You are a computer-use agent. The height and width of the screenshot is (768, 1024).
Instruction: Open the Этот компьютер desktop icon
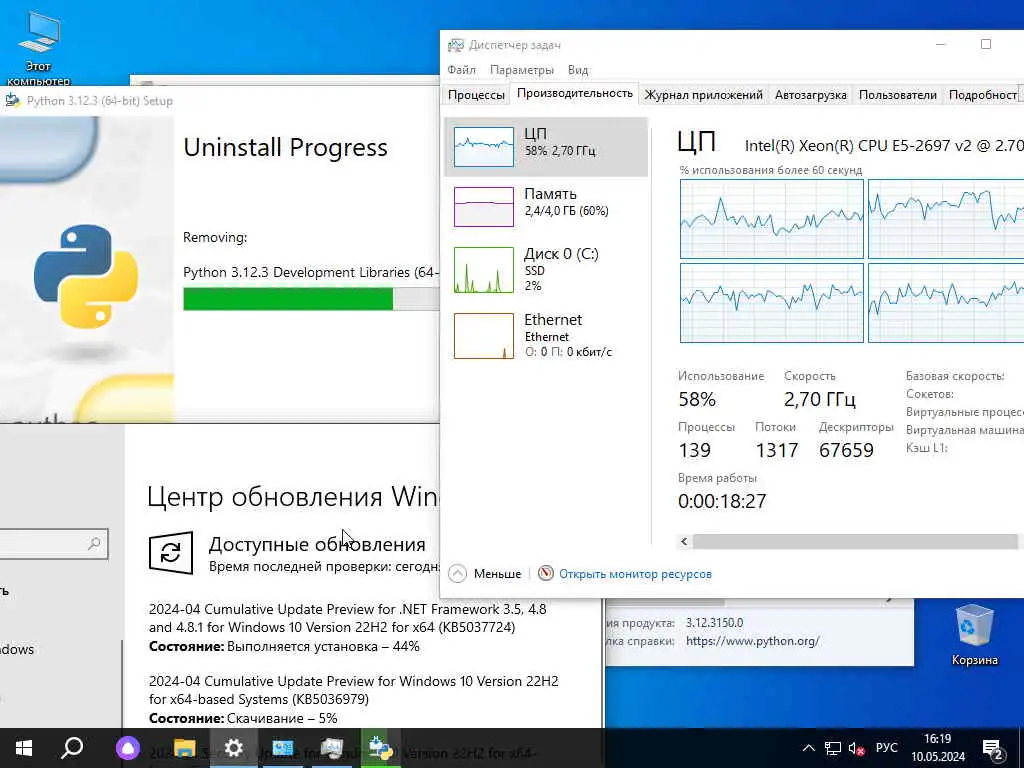click(39, 49)
